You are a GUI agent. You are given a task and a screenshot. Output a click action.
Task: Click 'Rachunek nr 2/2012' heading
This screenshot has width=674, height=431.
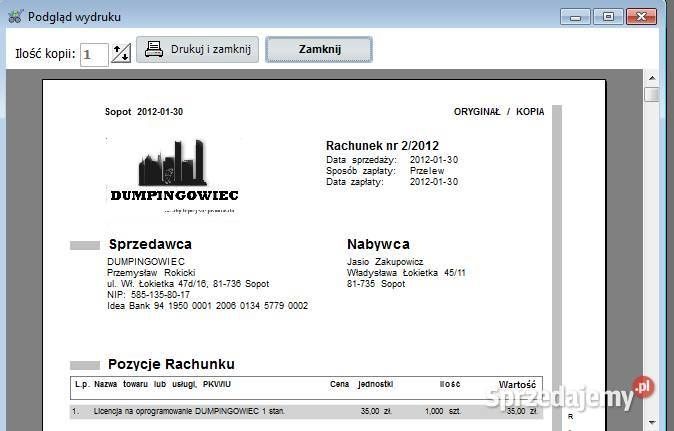click(382, 146)
